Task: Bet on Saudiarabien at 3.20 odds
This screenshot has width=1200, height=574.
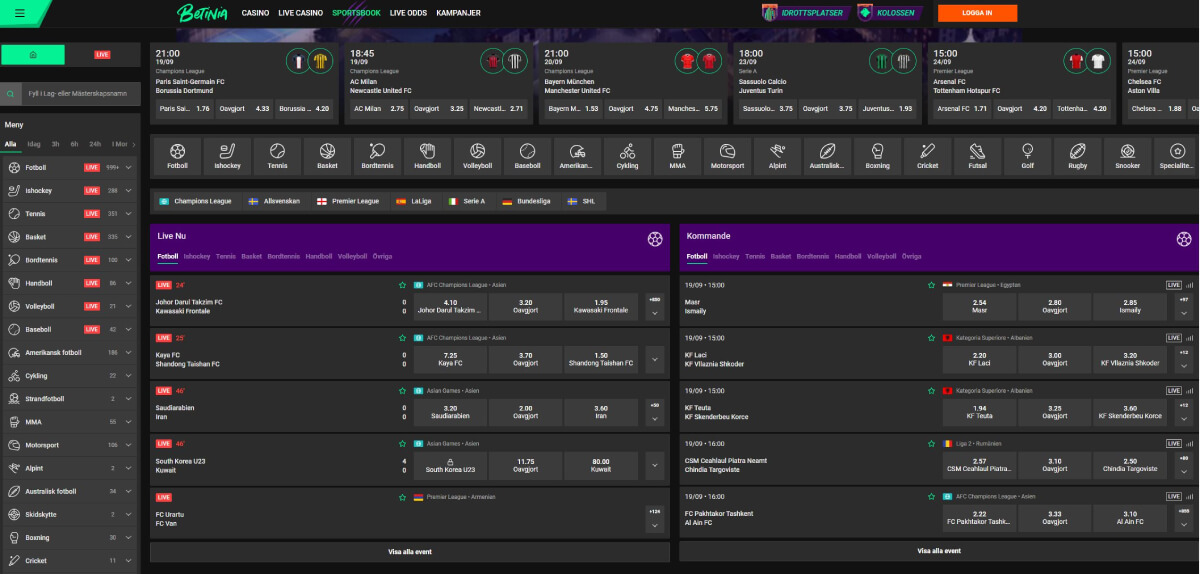Action: click(x=450, y=411)
